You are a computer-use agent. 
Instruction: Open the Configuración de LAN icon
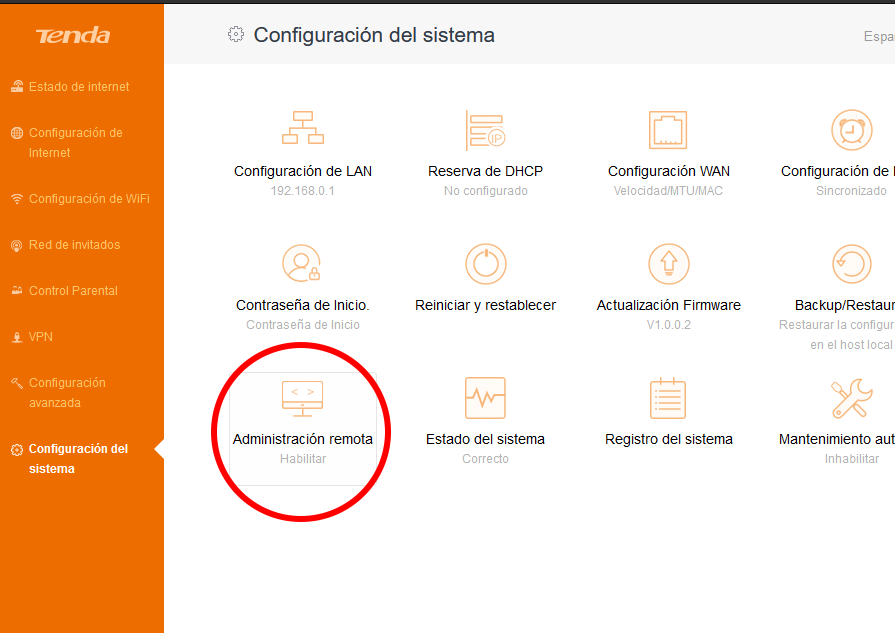coord(303,130)
